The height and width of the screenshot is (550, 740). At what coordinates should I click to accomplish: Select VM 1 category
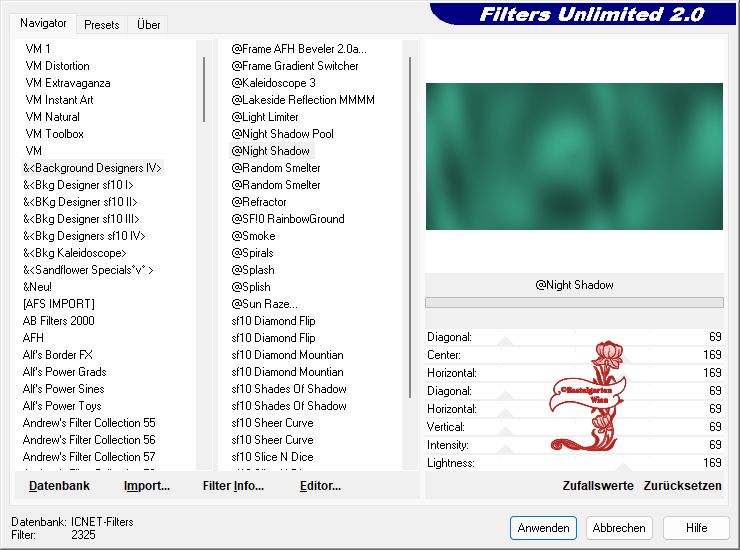point(38,49)
